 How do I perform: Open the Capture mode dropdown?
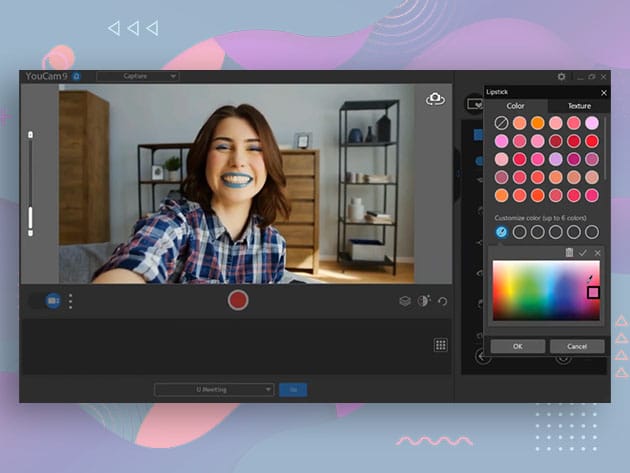pyautogui.click(x=138, y=76)
